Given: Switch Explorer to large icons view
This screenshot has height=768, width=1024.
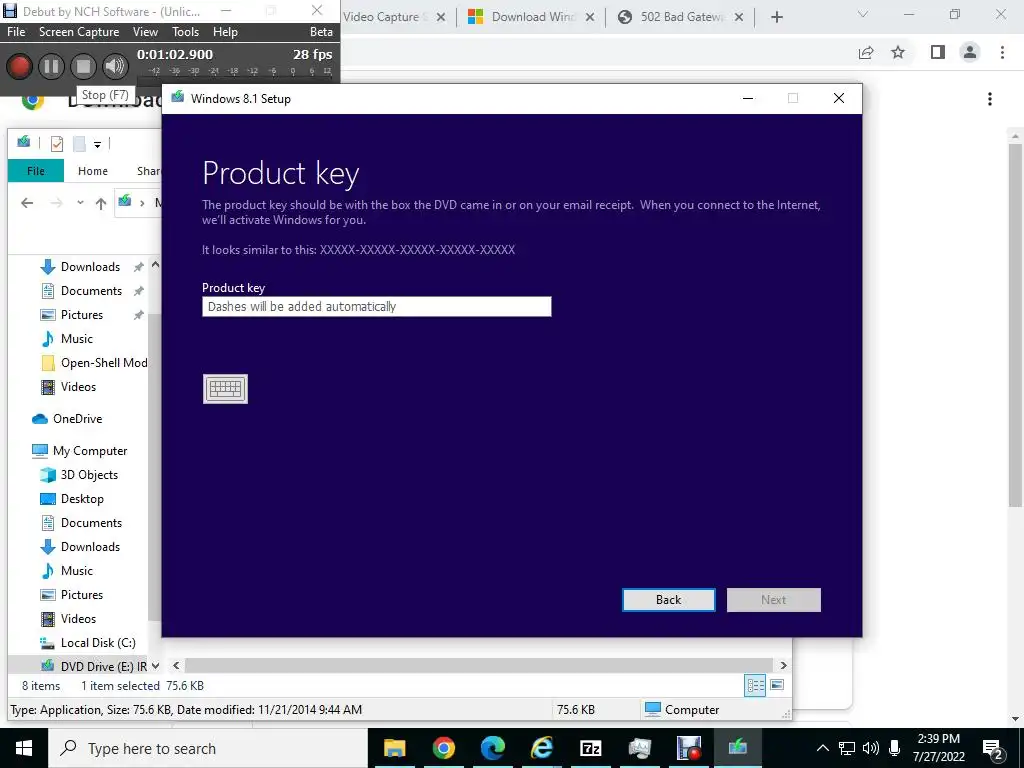Looking at the screenshot, I should 776,685.
